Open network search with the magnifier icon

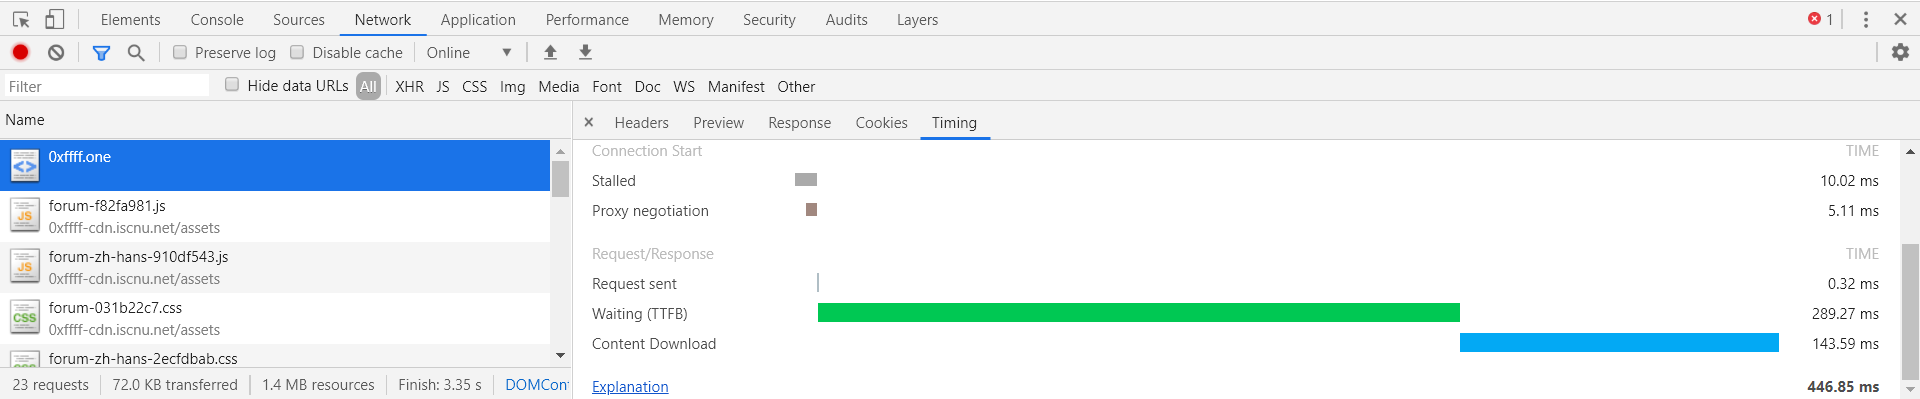[x=136, y=52]
